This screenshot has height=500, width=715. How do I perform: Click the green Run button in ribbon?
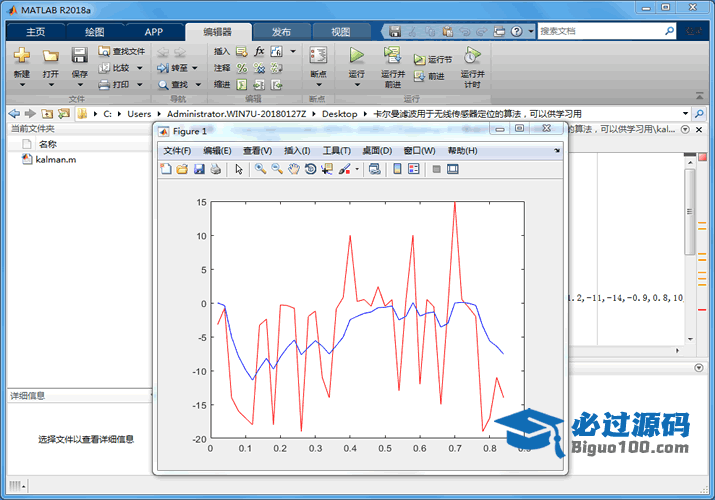pos(356,57)
